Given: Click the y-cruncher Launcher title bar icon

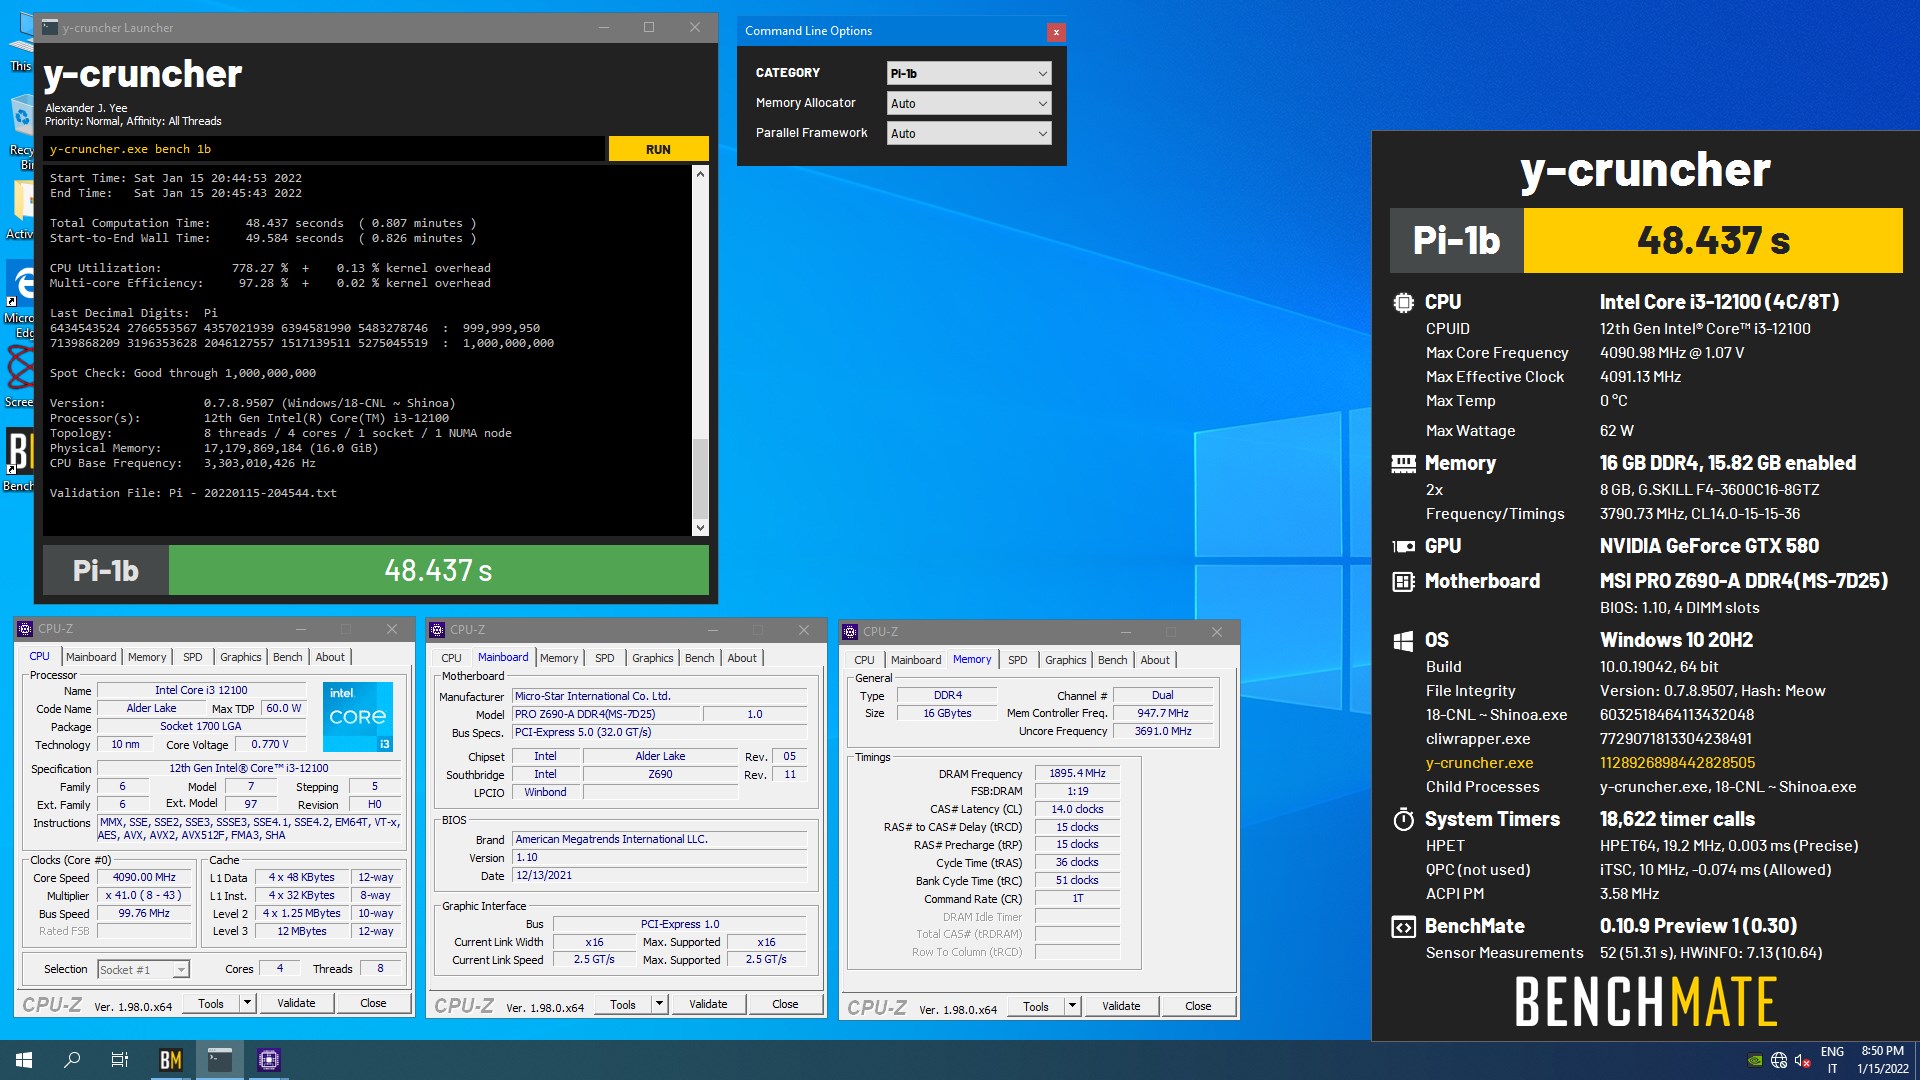Looking at the screenshot, I should 50,28.
